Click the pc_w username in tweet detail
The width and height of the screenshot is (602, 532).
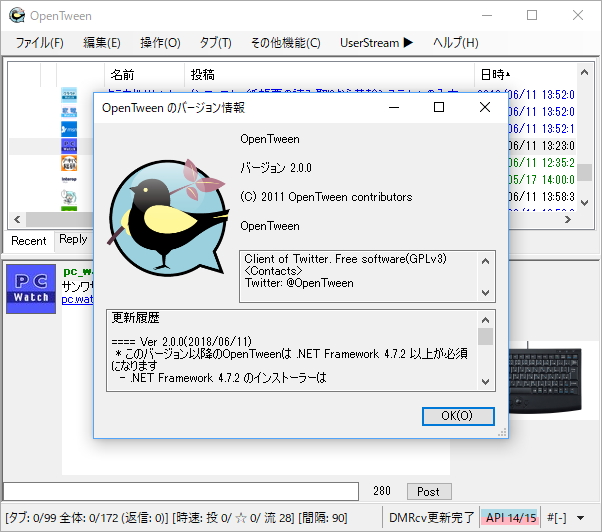coord(78,271)
